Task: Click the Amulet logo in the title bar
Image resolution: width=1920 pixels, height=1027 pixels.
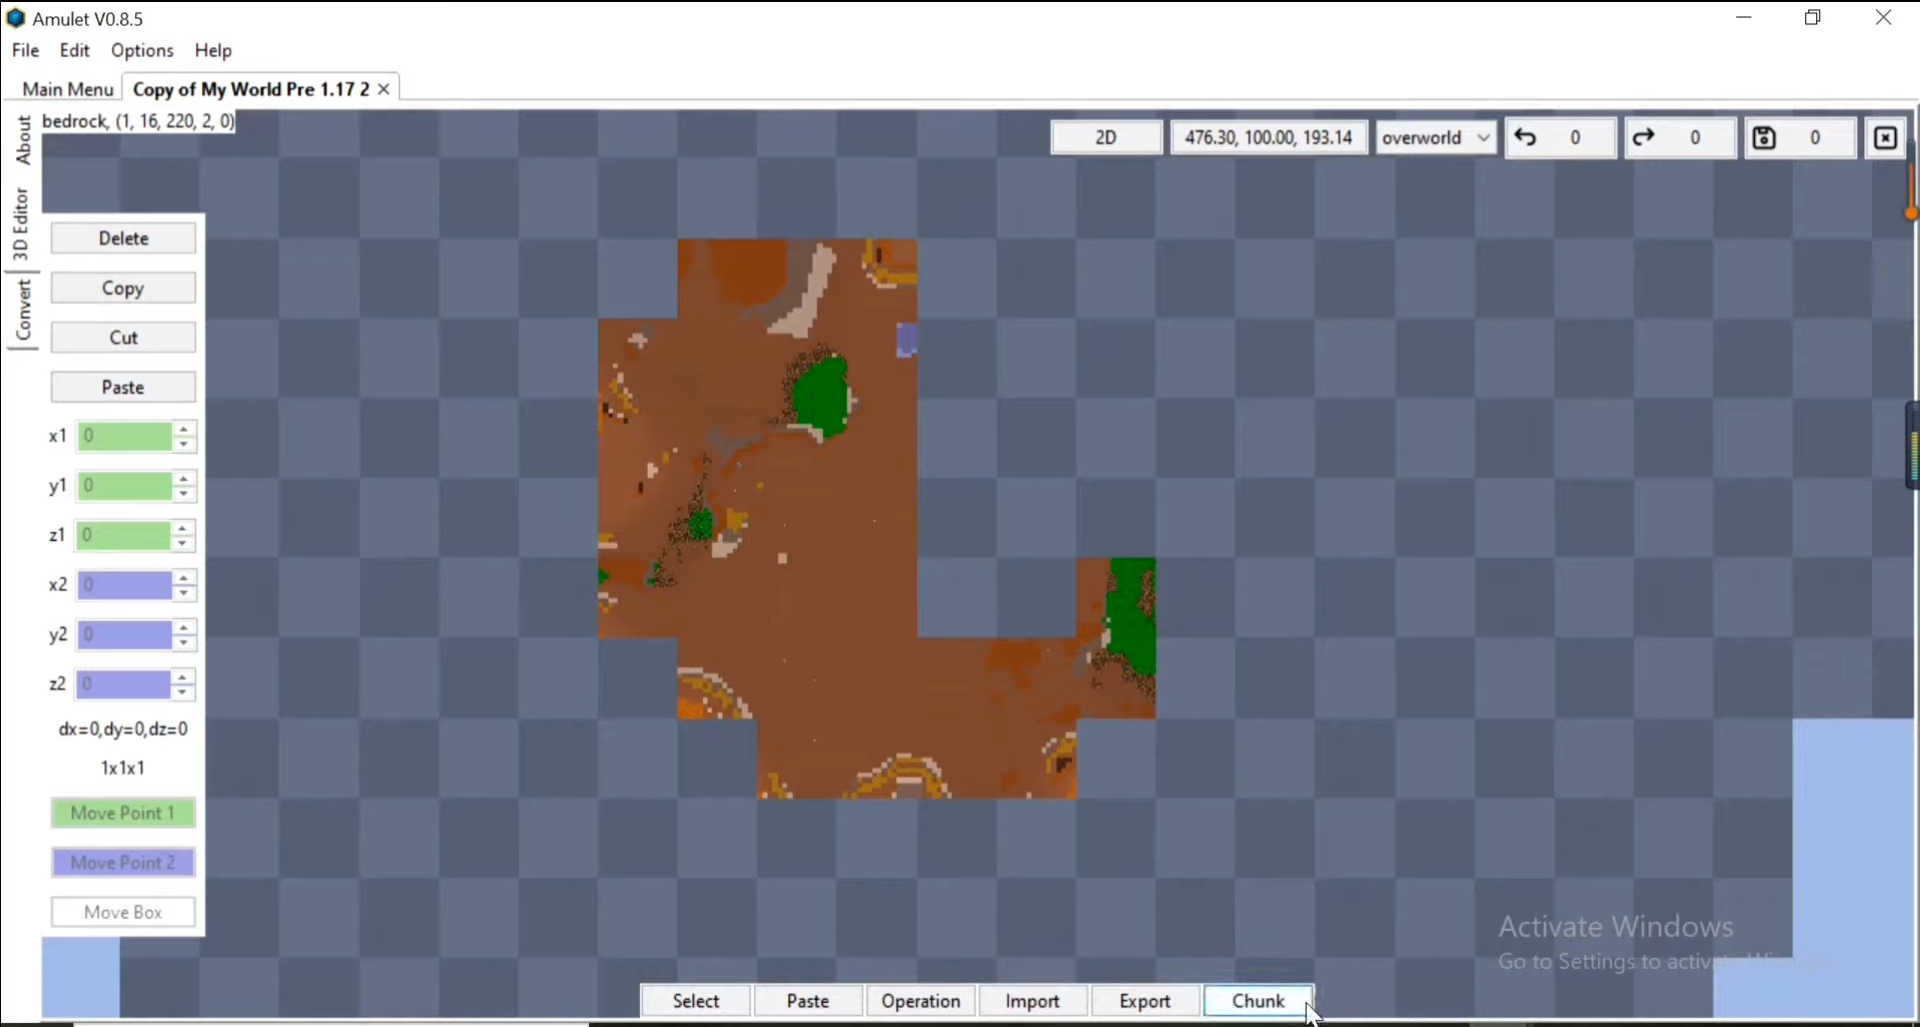Action: pyautogui.click(x=16, y=18)
